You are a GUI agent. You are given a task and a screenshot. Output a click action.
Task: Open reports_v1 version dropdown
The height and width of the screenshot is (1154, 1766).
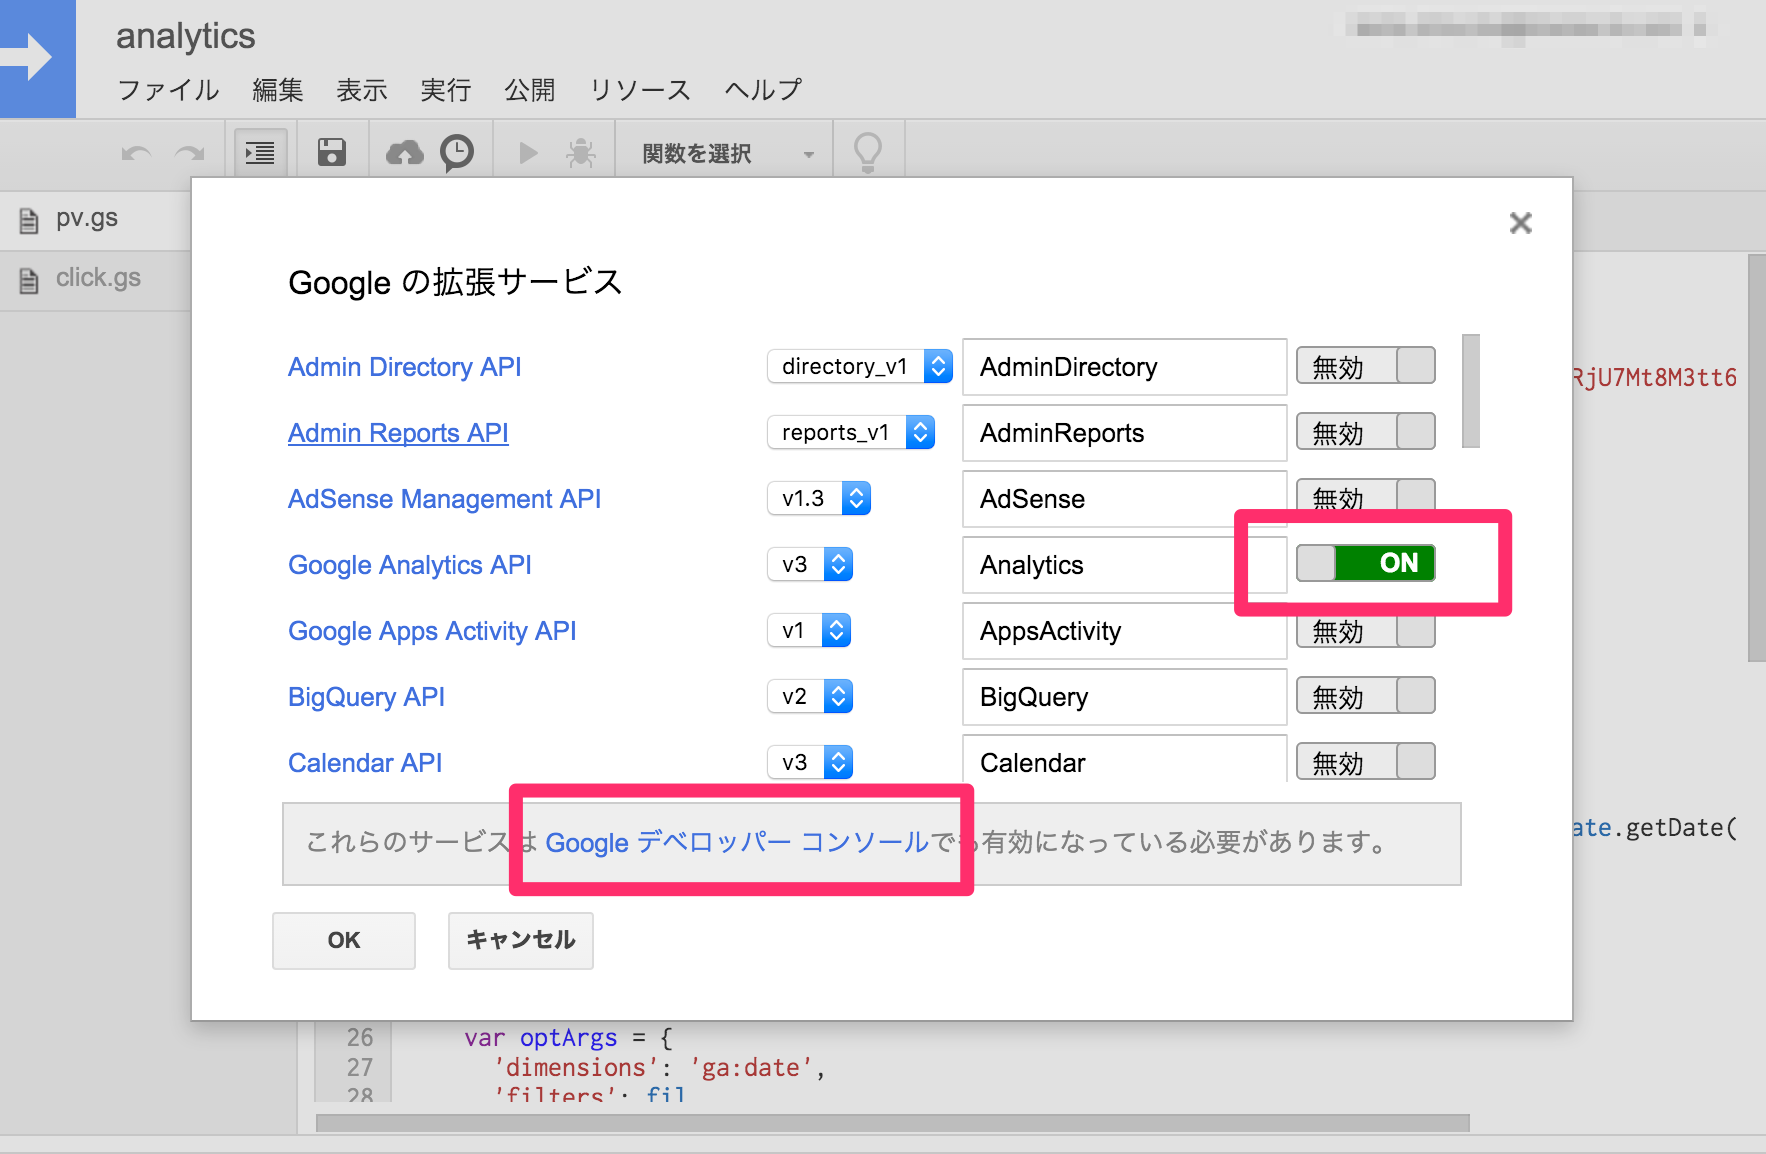pyautogui.click(x=851, y=432)
